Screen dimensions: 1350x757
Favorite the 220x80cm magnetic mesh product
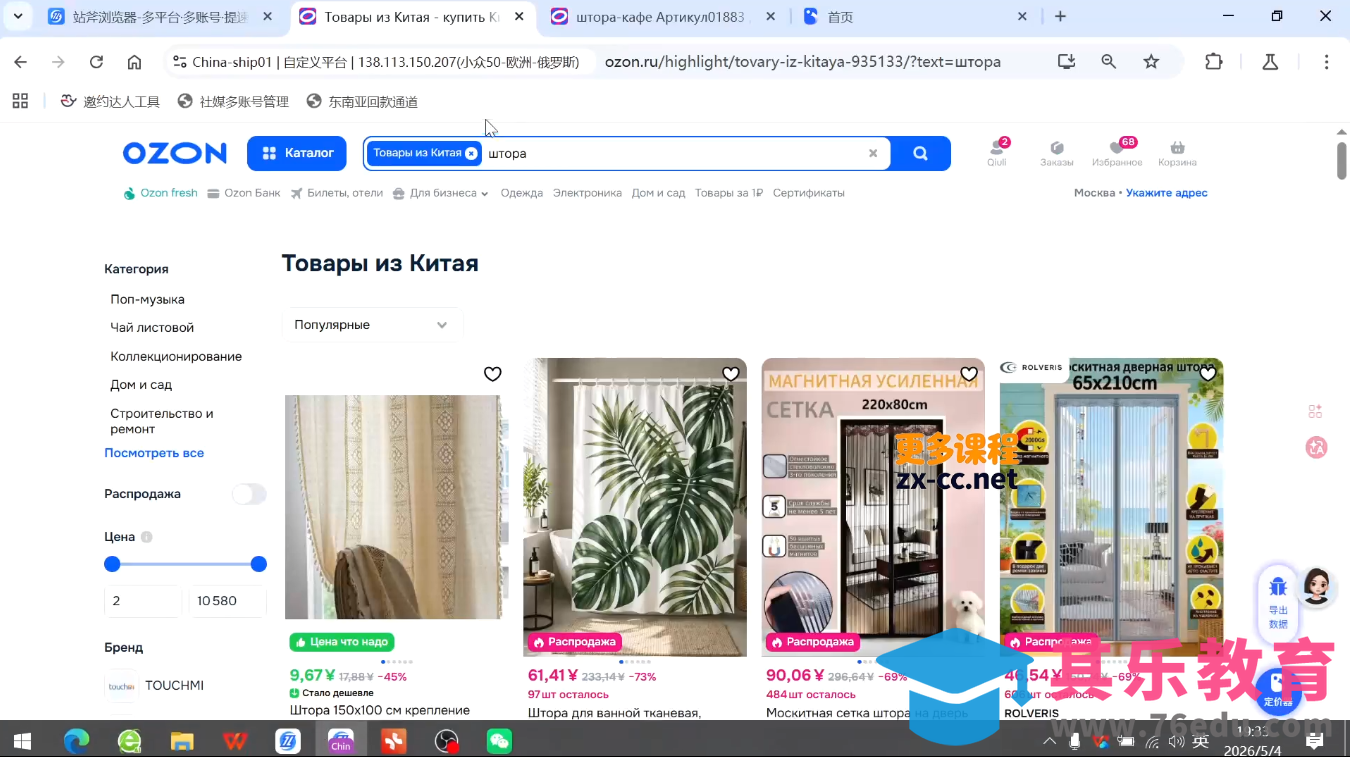click(969, 374)
